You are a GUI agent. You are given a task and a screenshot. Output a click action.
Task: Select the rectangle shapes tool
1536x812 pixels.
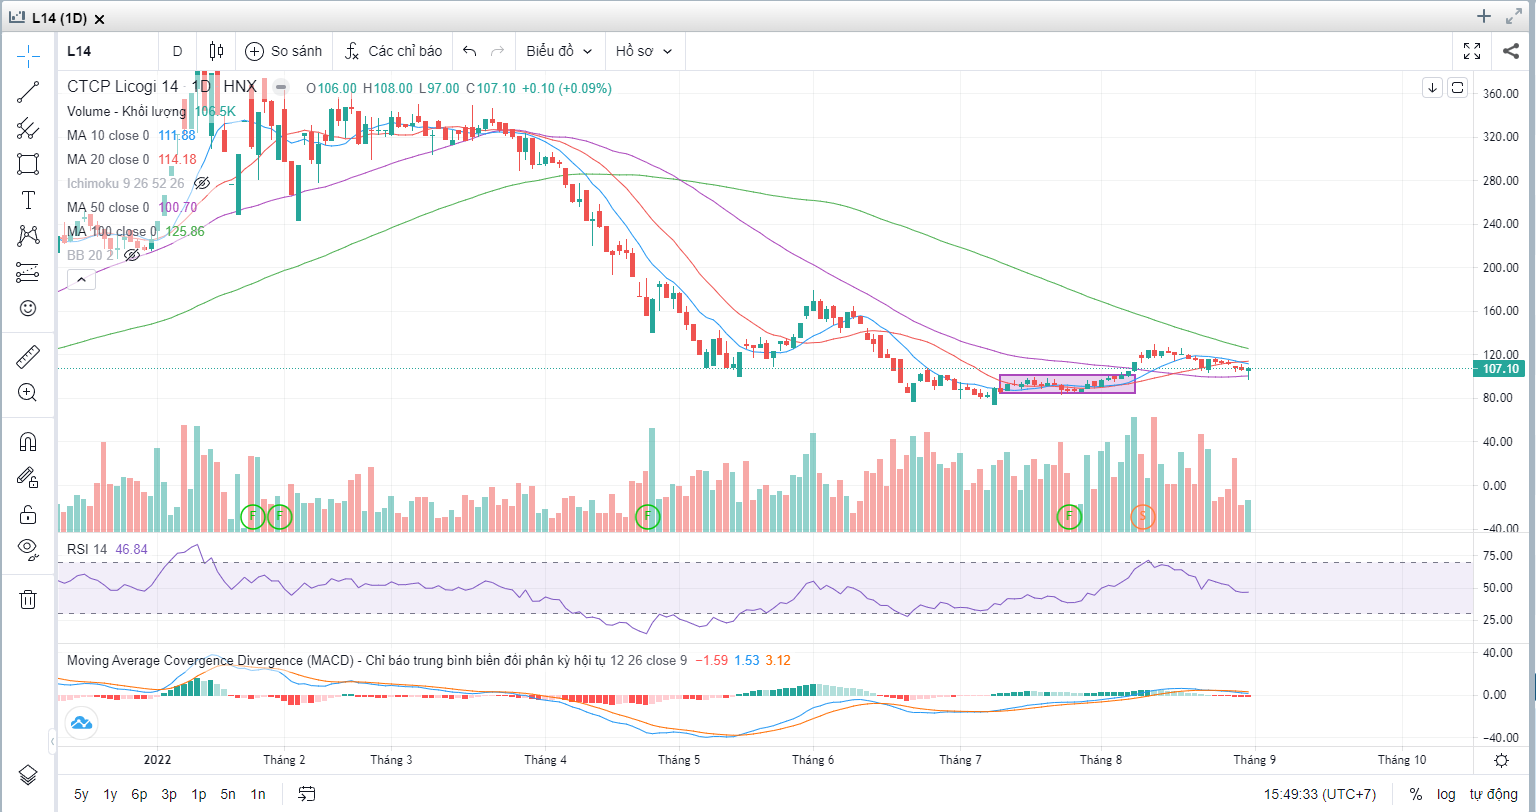coord(28,164)
